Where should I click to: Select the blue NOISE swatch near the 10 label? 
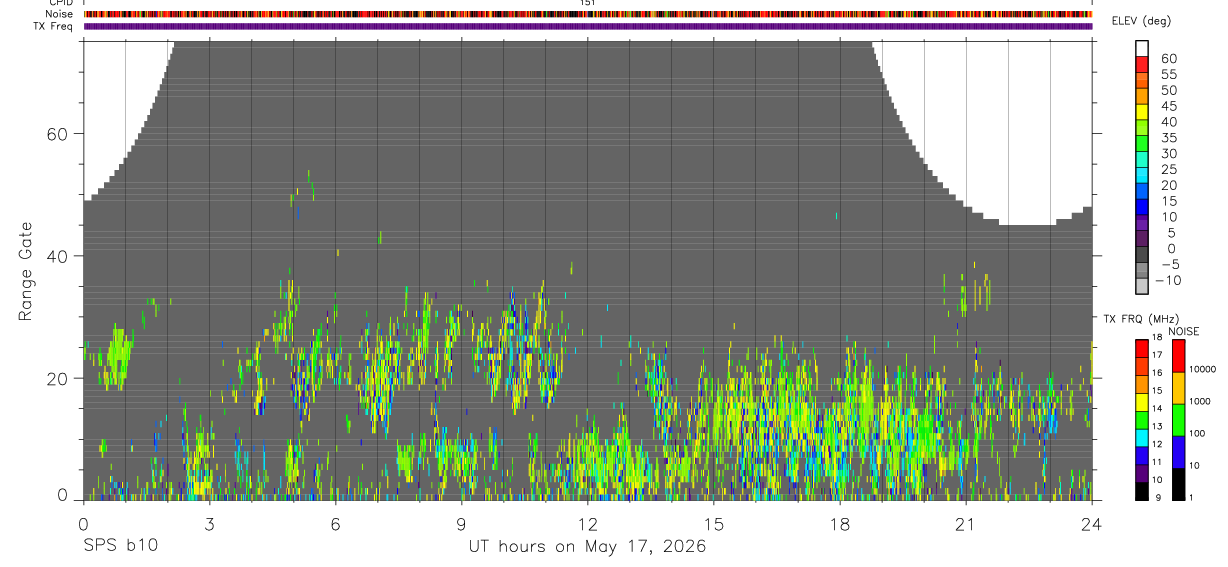click(x=1178, y=451)
